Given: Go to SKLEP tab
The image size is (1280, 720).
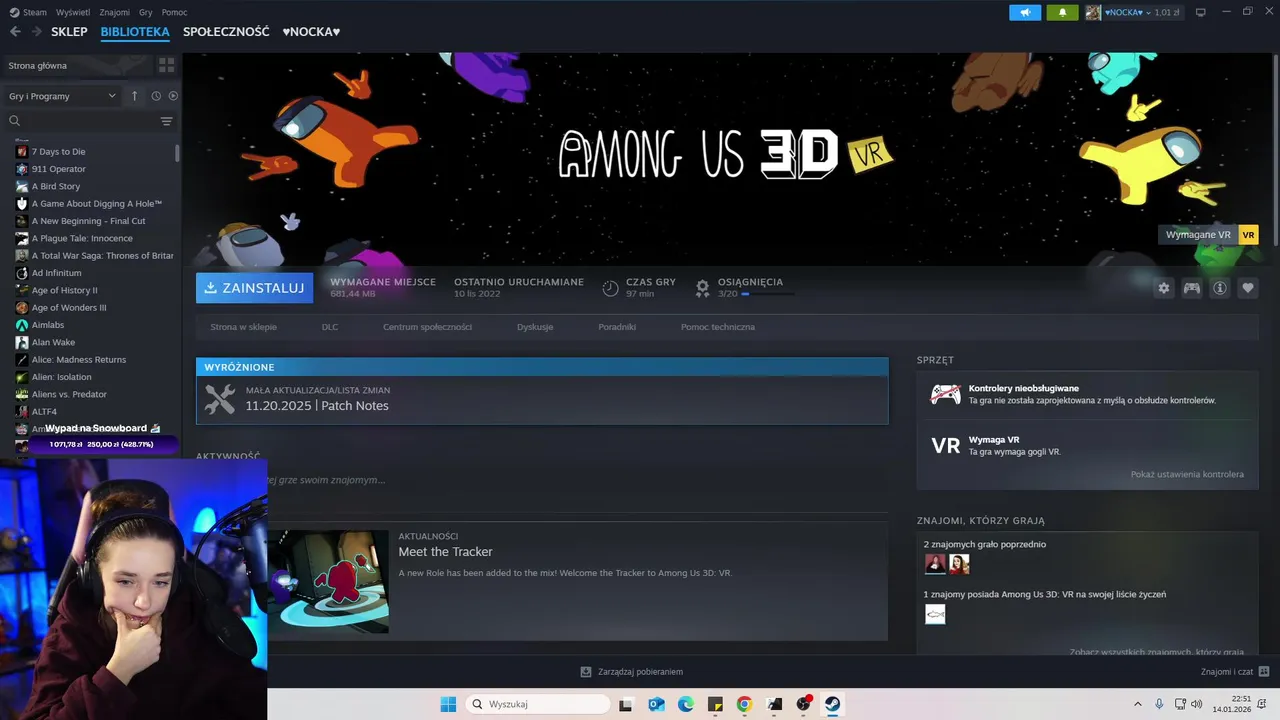Looking at the screenshot, I should coord(69,32).
